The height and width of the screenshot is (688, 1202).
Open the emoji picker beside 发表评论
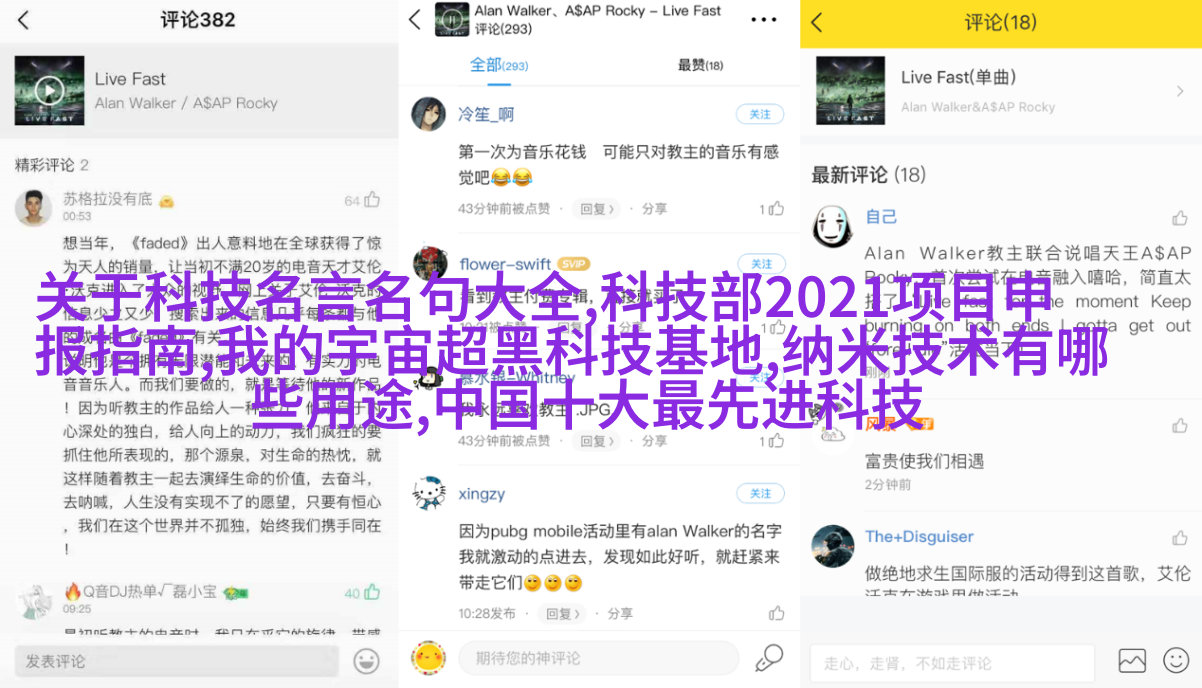[x=367, y=660]
